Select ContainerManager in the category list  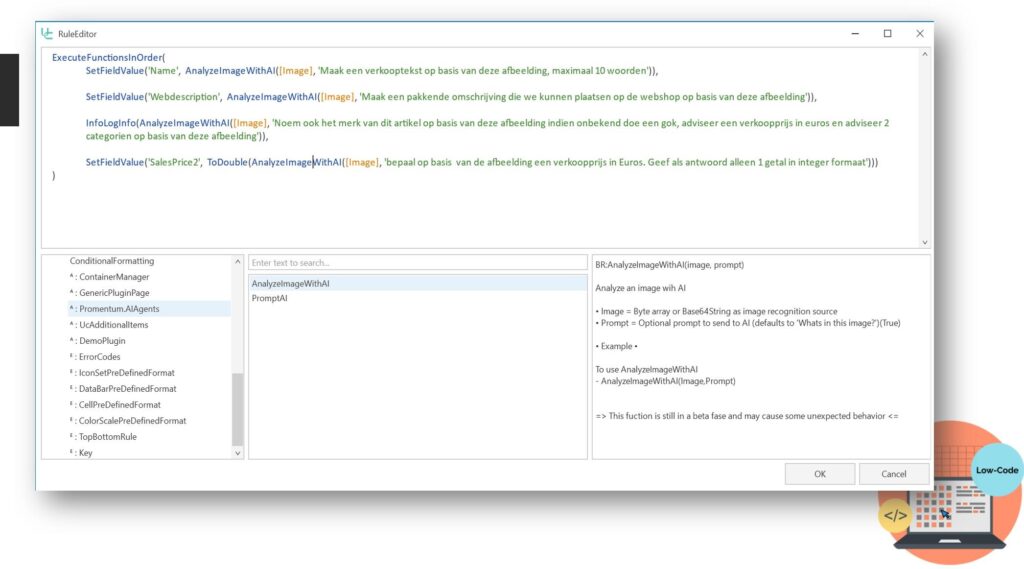click(114, 277)
